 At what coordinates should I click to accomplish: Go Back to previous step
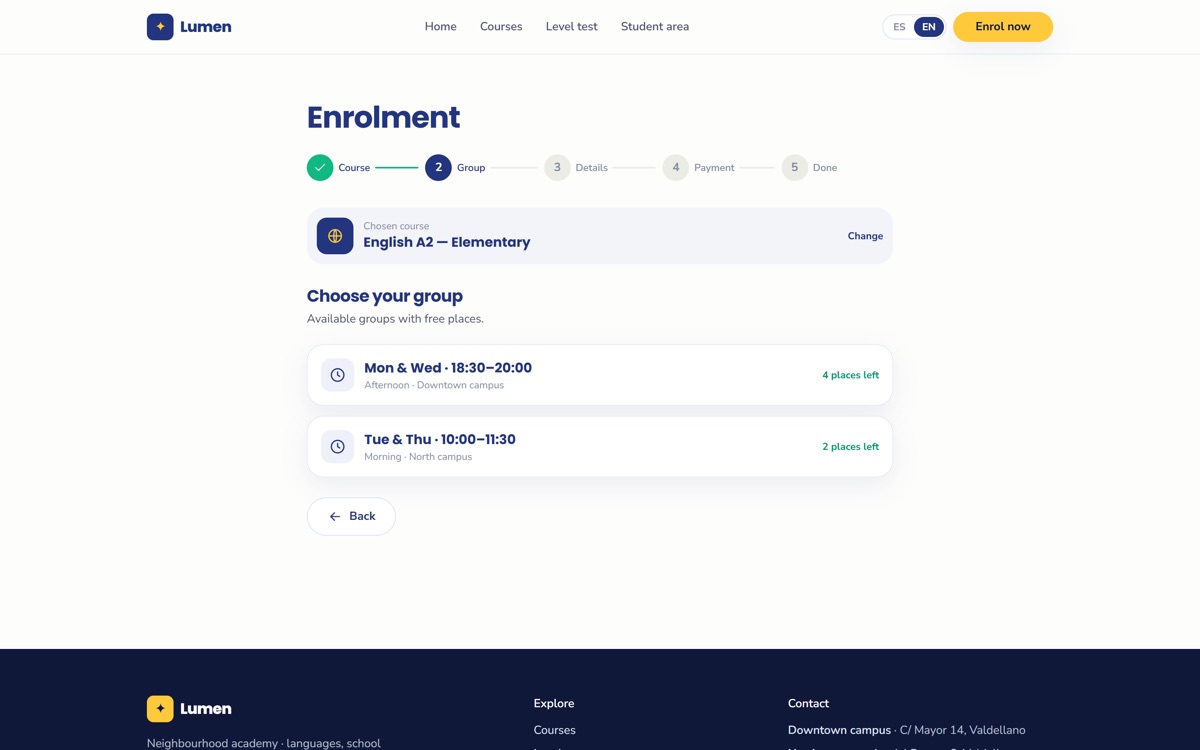pos(351,517)
